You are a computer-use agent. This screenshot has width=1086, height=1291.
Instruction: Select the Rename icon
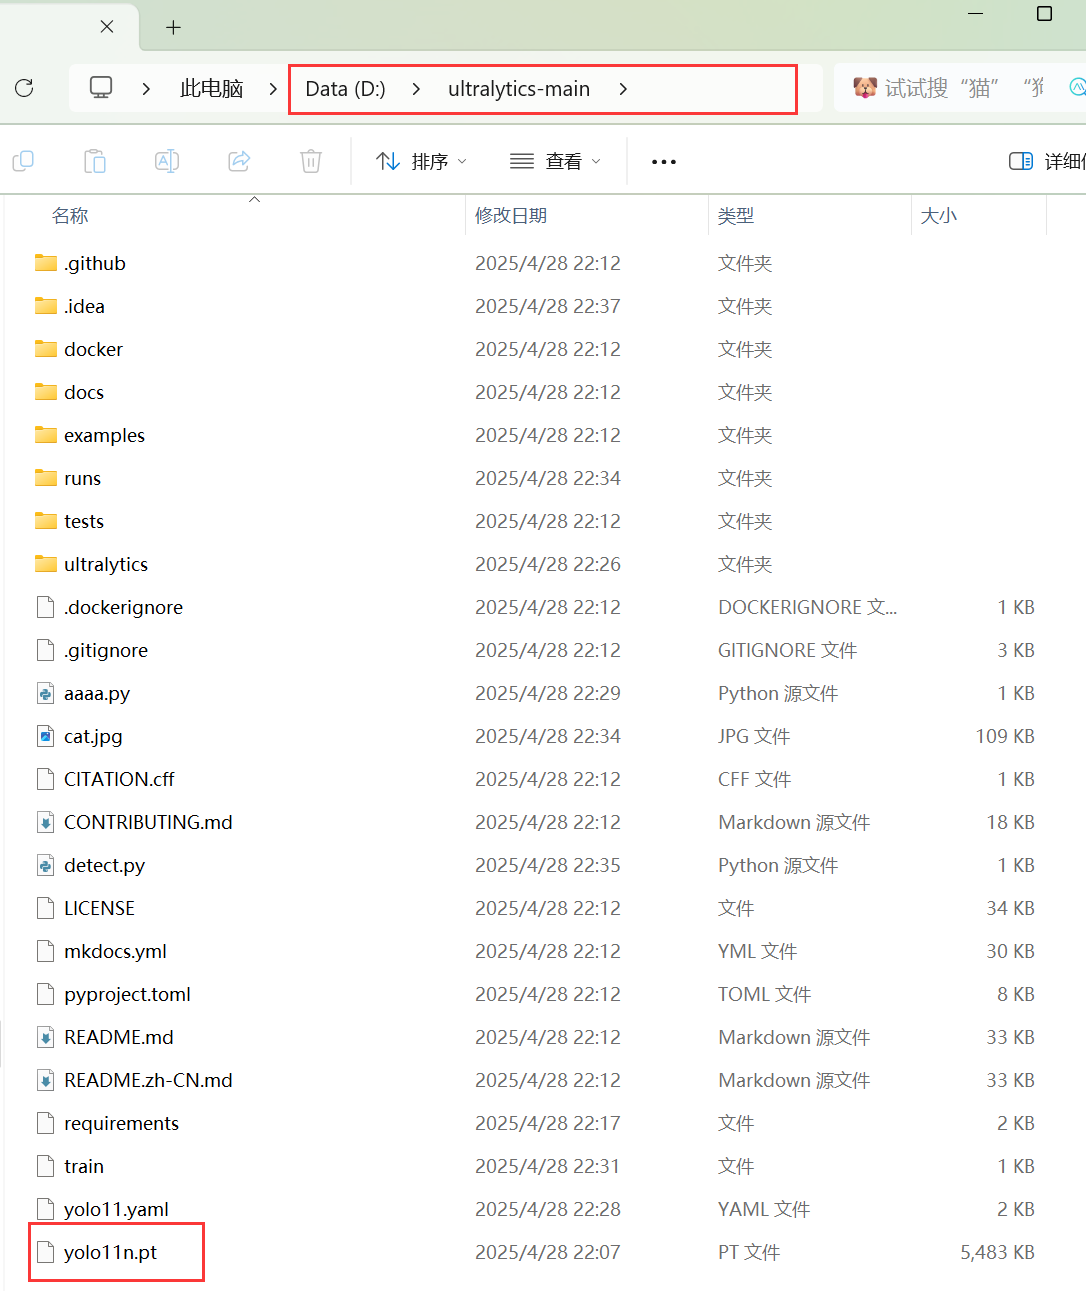point(167,160)
